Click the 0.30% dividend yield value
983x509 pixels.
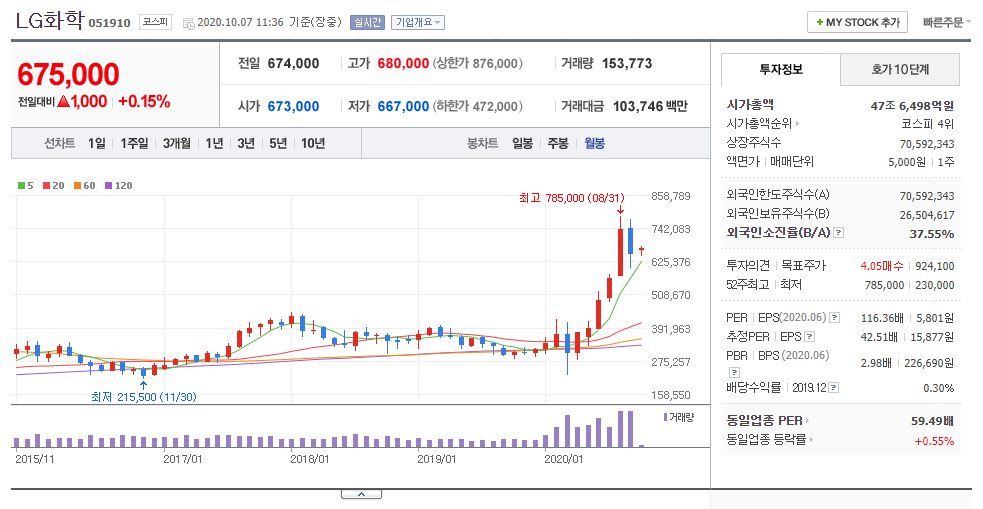point(938,388)
